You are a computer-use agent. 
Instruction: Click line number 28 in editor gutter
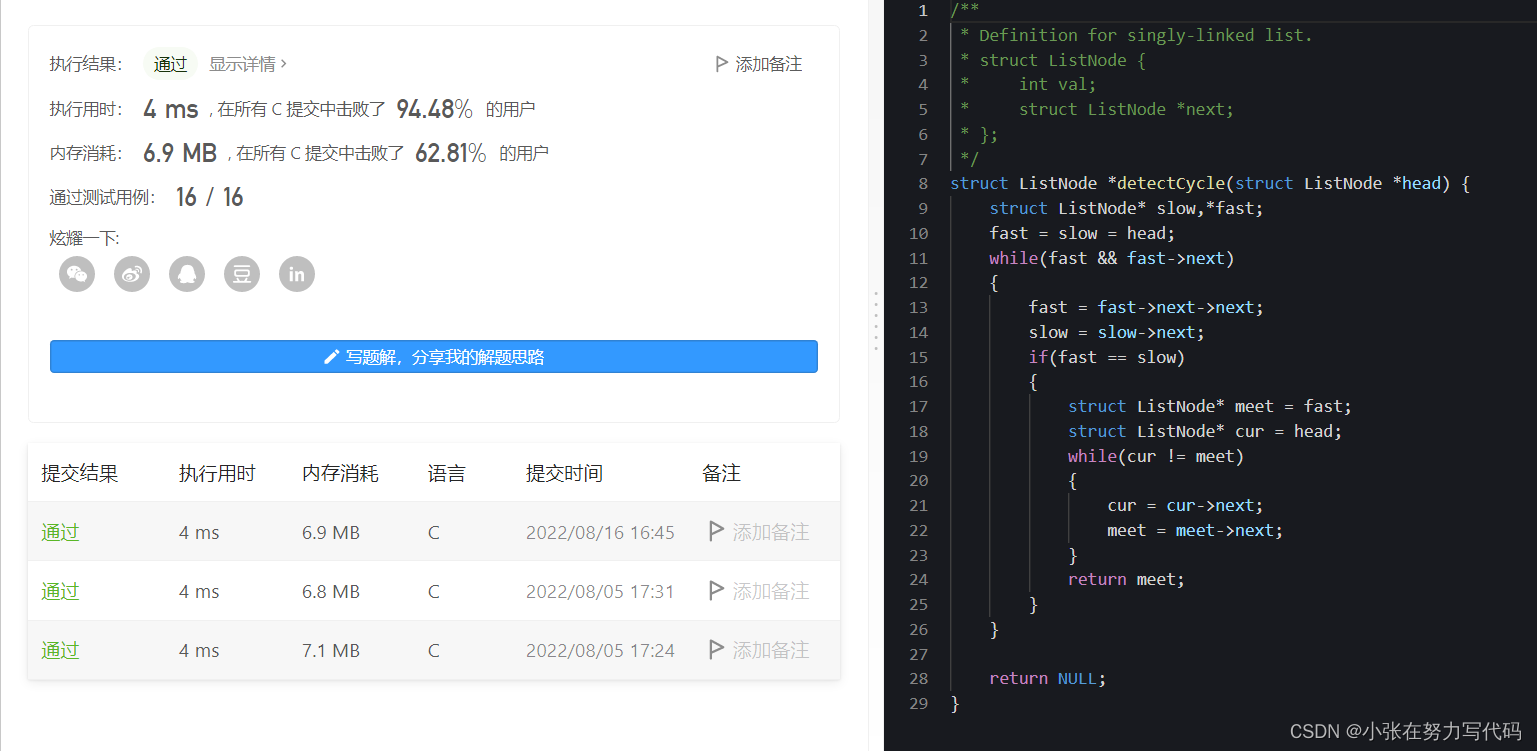coord(919,678)
